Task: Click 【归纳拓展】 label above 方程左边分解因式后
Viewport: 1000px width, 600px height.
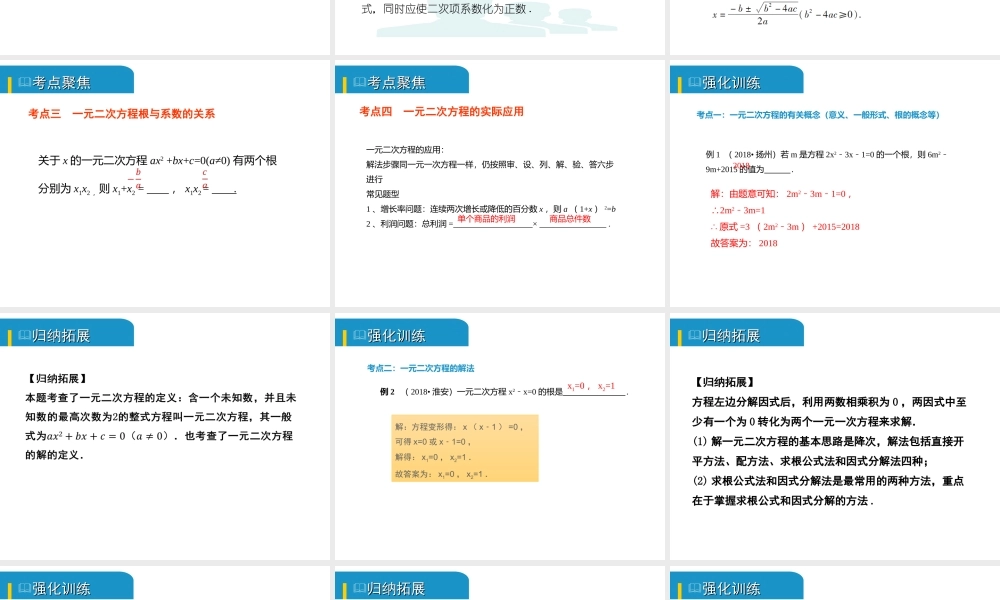Action: 725,383
